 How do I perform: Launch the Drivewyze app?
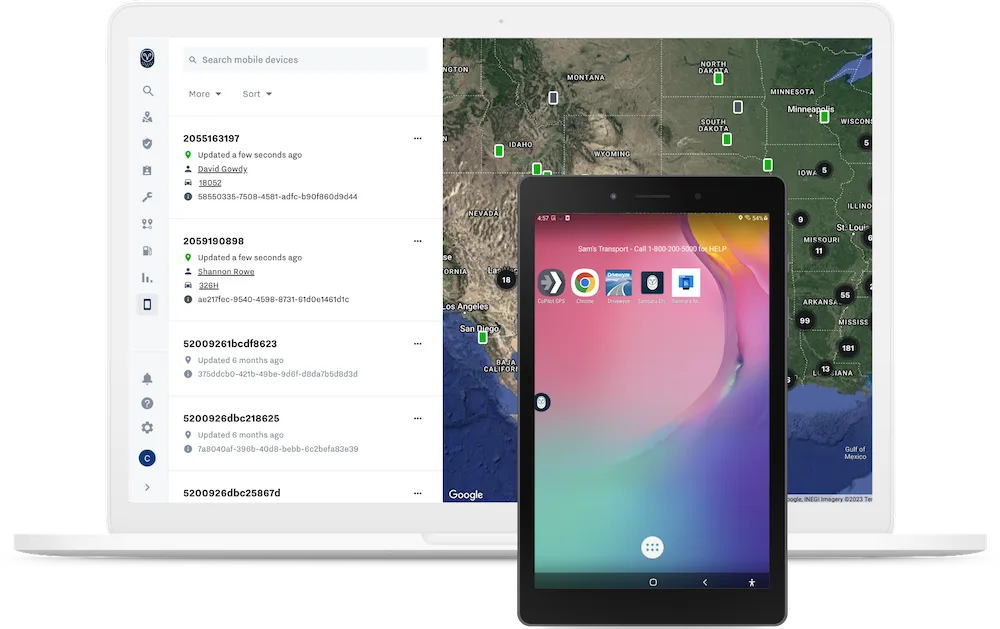(617, 283)
